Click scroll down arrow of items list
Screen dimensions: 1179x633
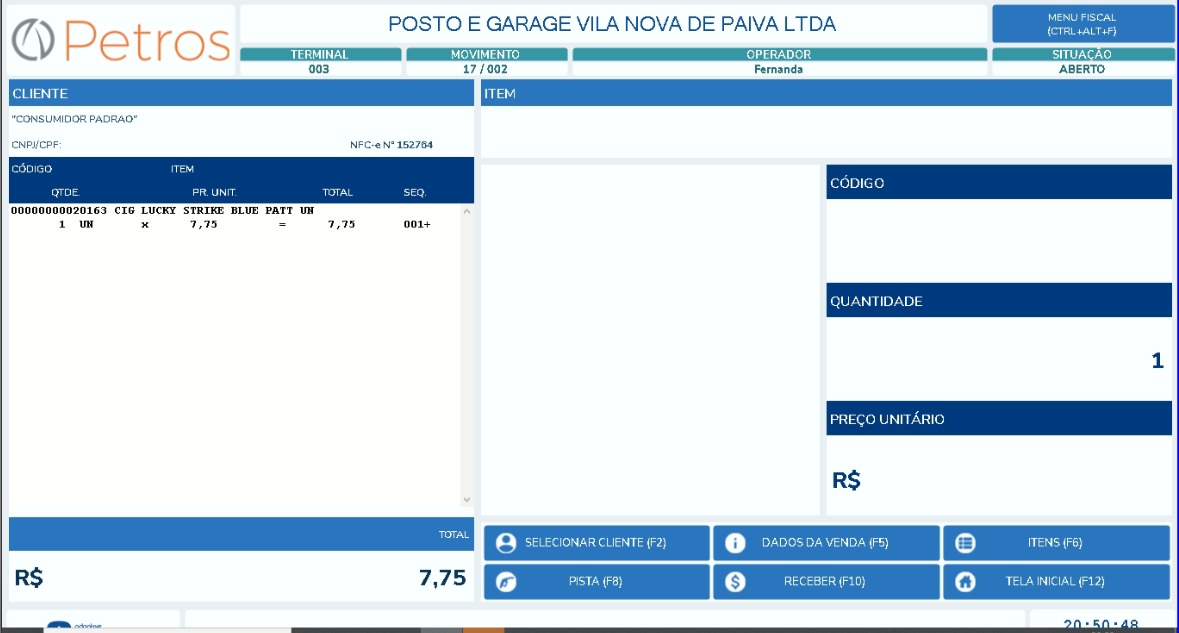click(467, 500)
